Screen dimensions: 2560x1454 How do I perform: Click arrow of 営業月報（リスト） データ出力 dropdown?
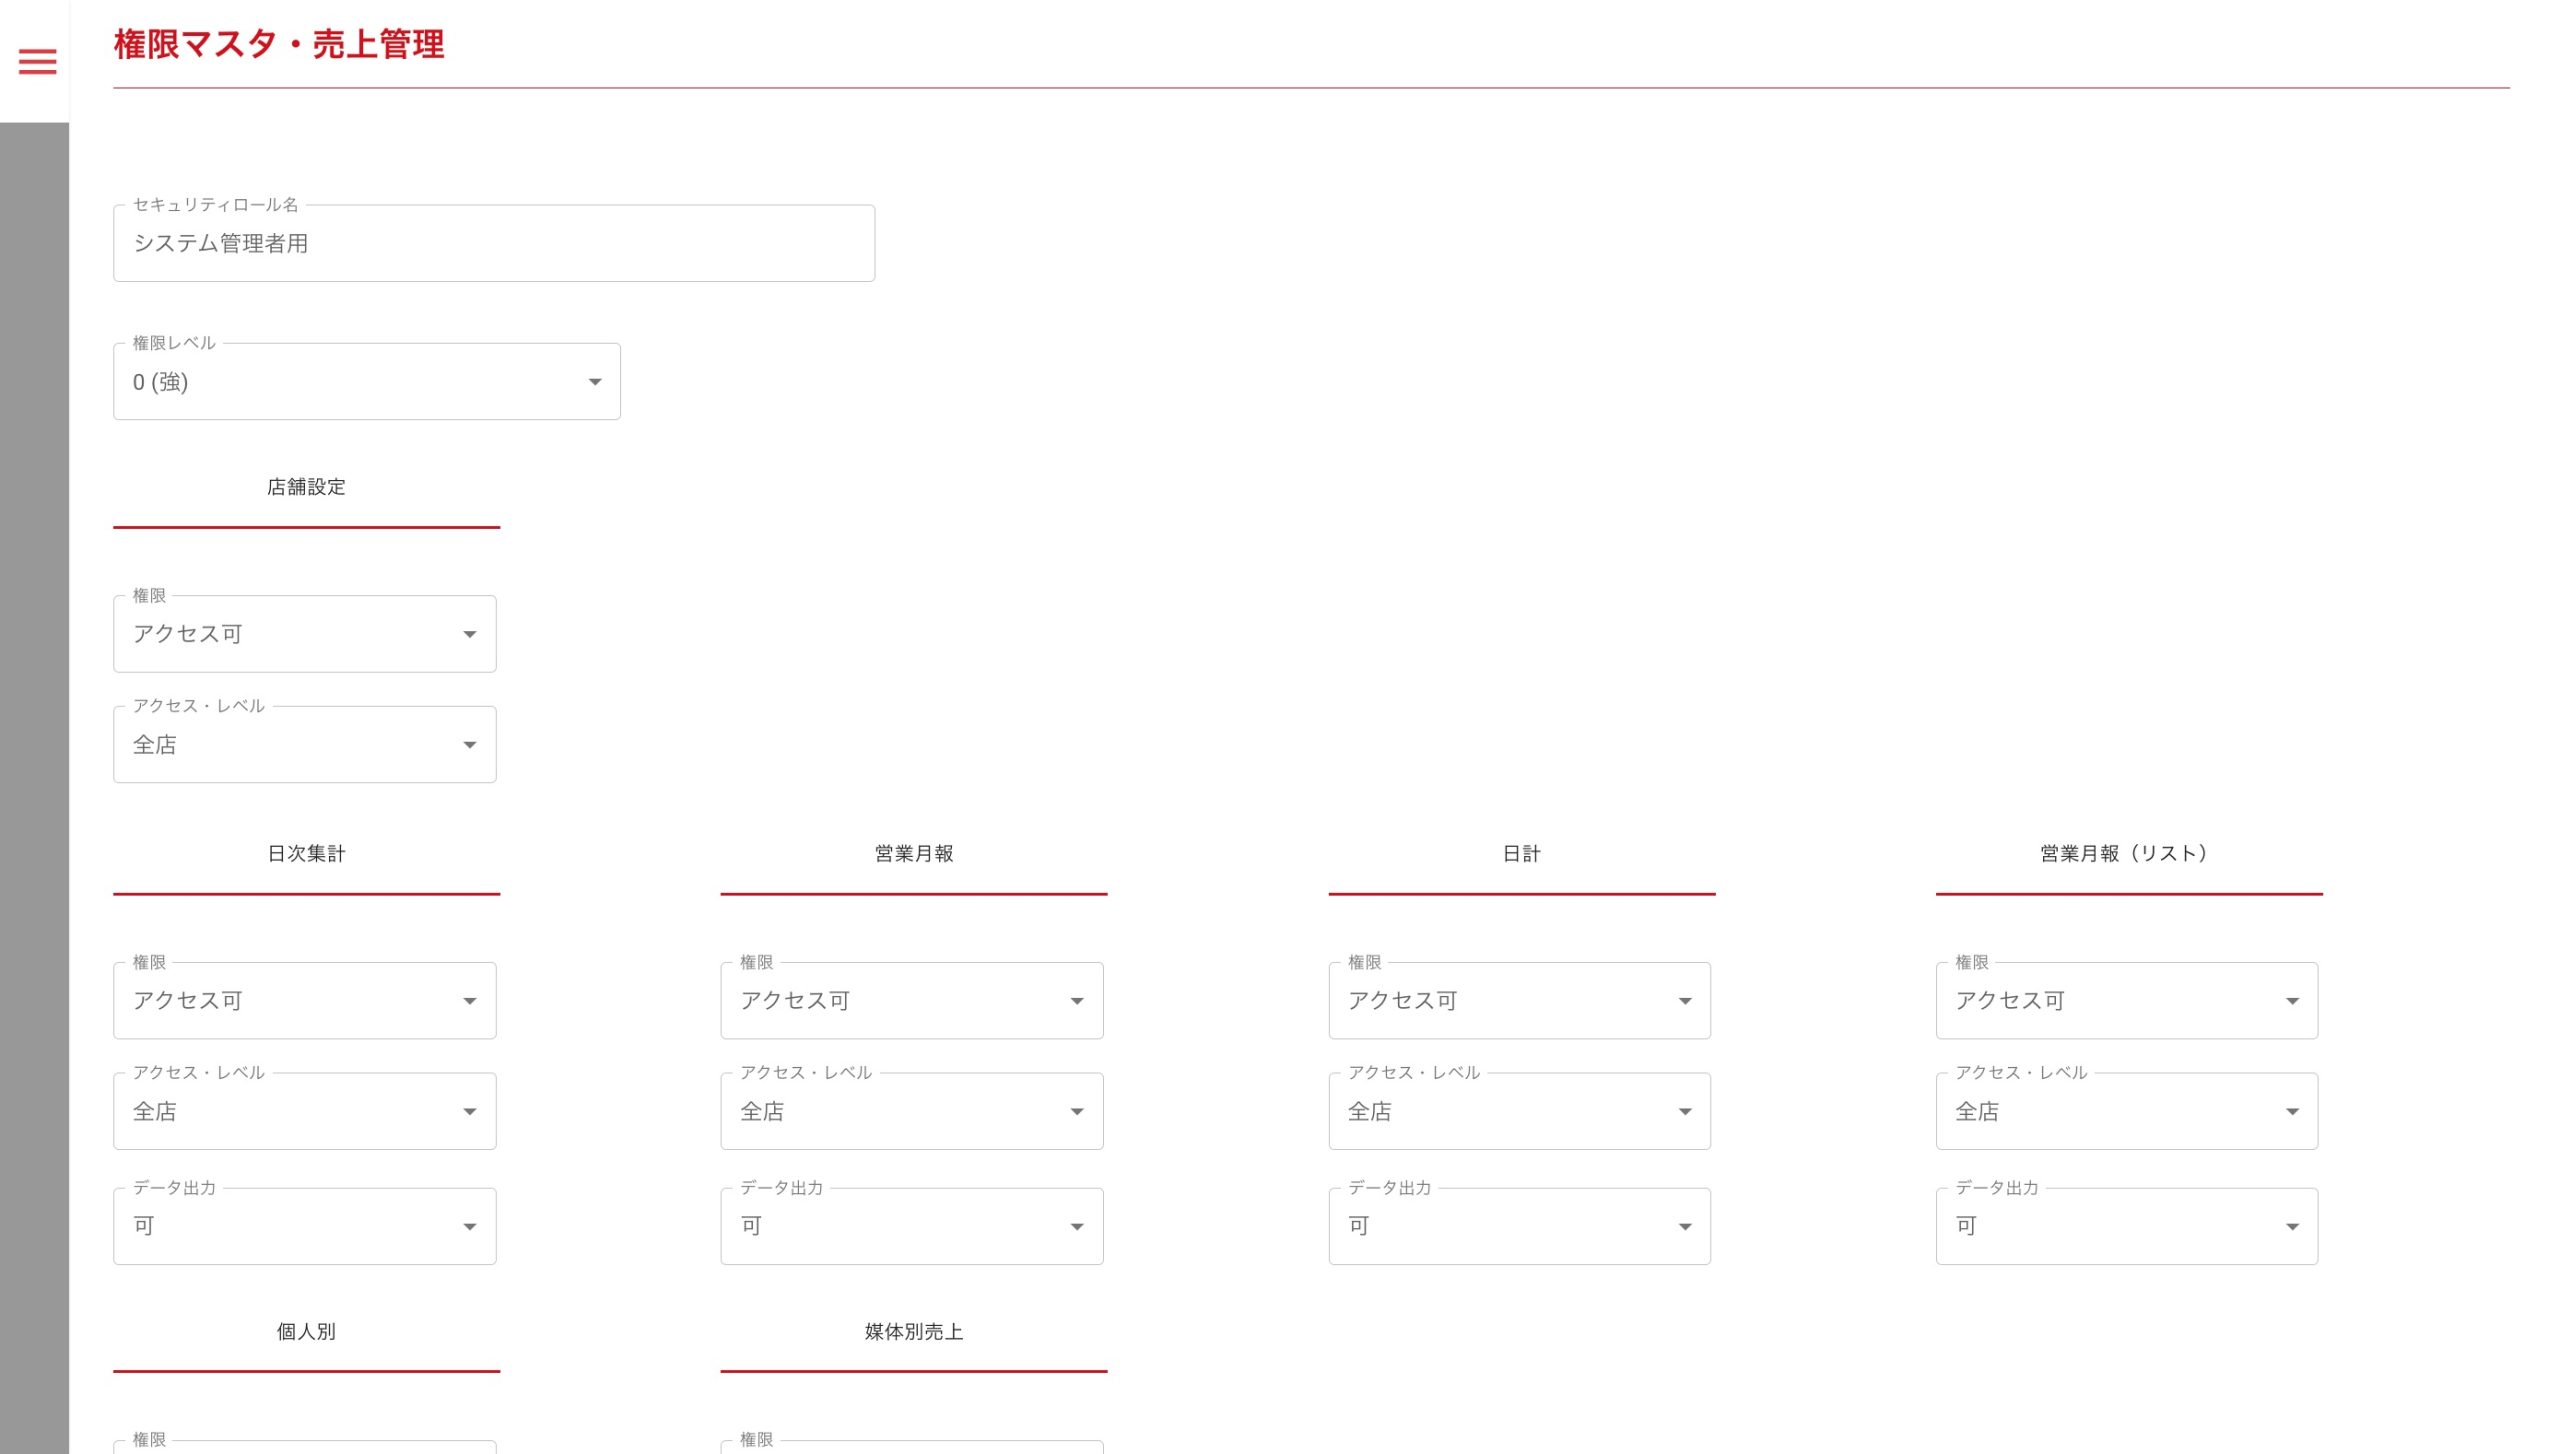coord(2292,1227)
